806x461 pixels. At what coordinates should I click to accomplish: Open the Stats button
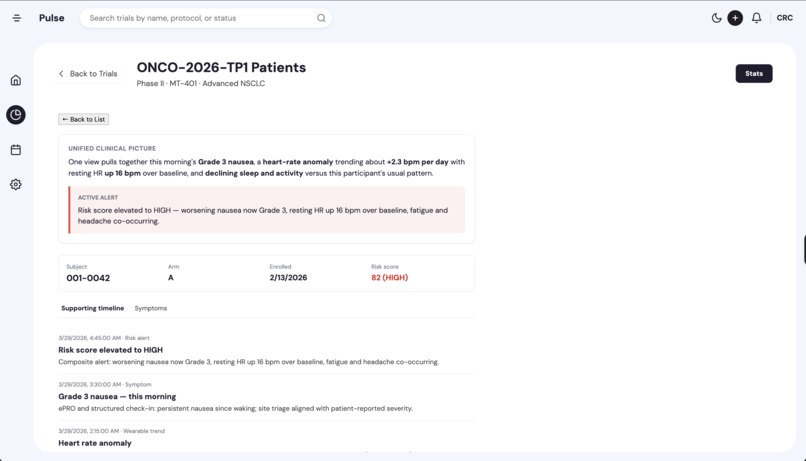[x=754, y=73]
